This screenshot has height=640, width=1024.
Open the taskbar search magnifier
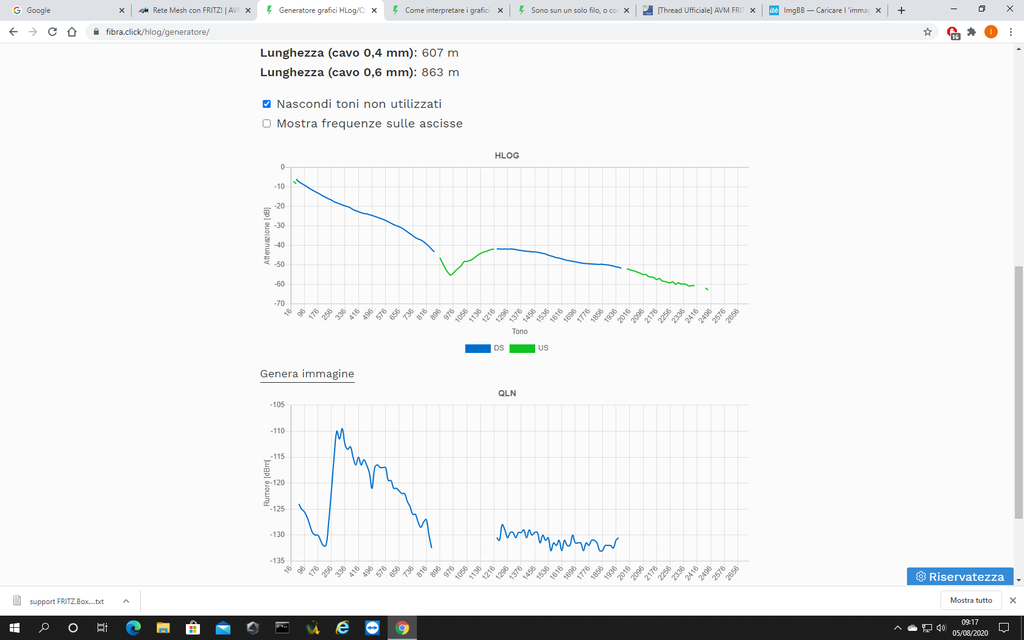[x=44, y=628]
